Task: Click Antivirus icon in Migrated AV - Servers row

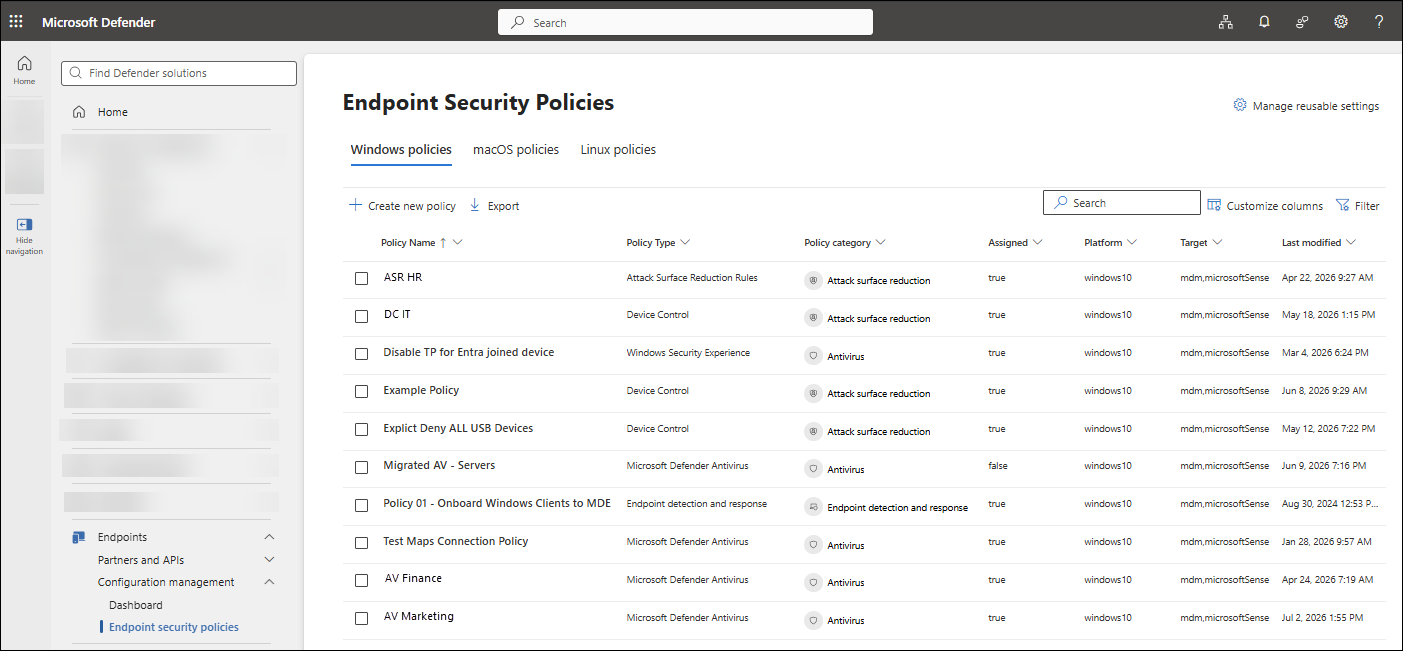Action: tap(813, 469)
